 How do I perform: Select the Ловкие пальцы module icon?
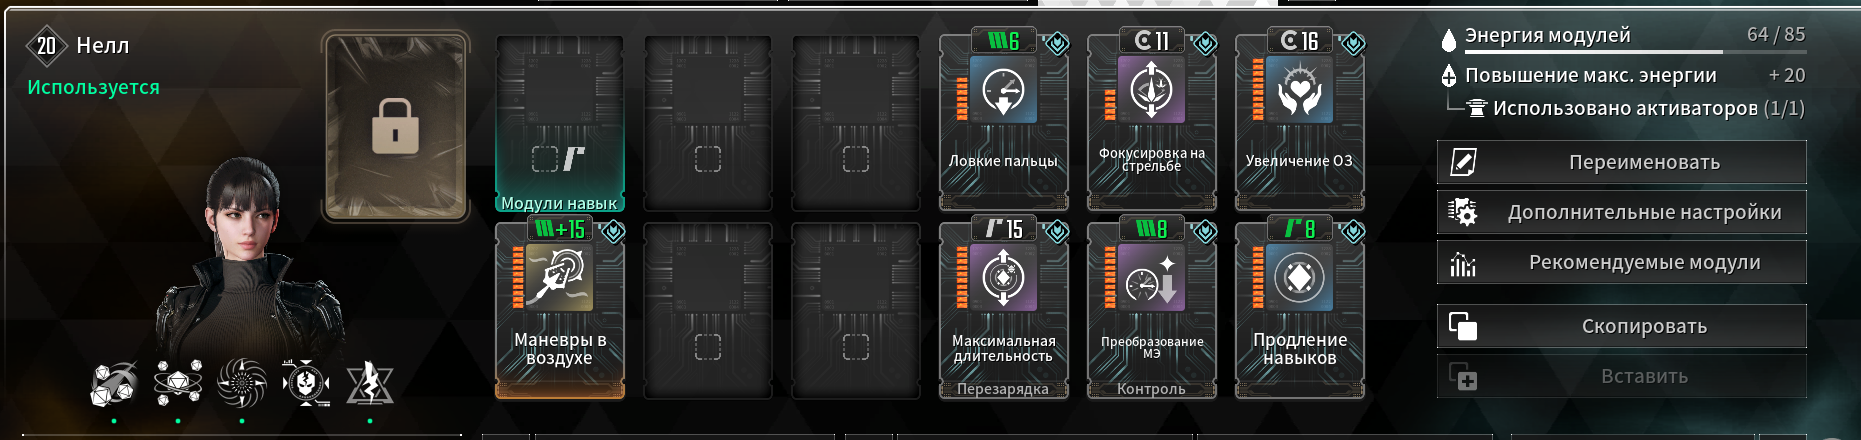click(x=1003, y=90)
